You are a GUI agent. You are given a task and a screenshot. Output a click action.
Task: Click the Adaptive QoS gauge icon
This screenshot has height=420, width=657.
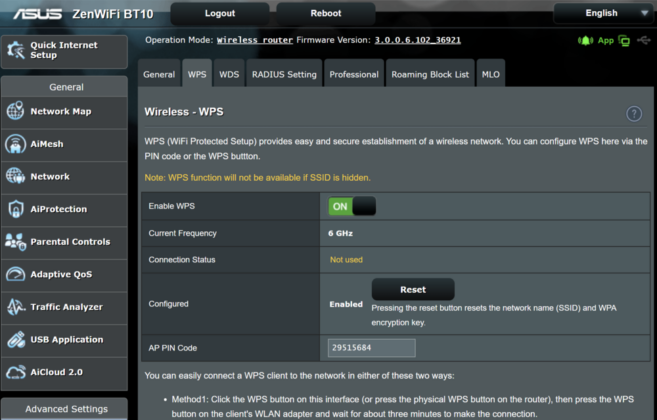pyautogui.click(x=16, y=274)
